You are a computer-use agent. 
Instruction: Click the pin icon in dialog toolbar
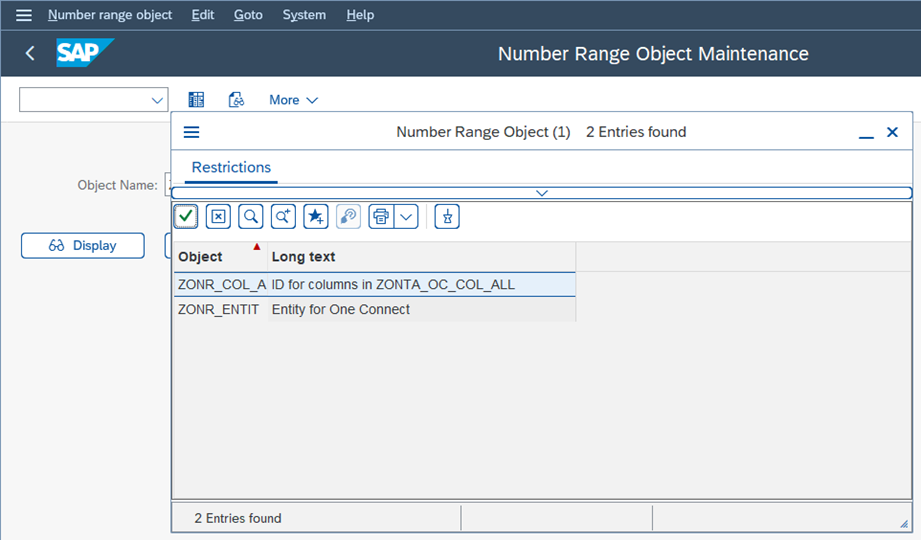[447, 216]
